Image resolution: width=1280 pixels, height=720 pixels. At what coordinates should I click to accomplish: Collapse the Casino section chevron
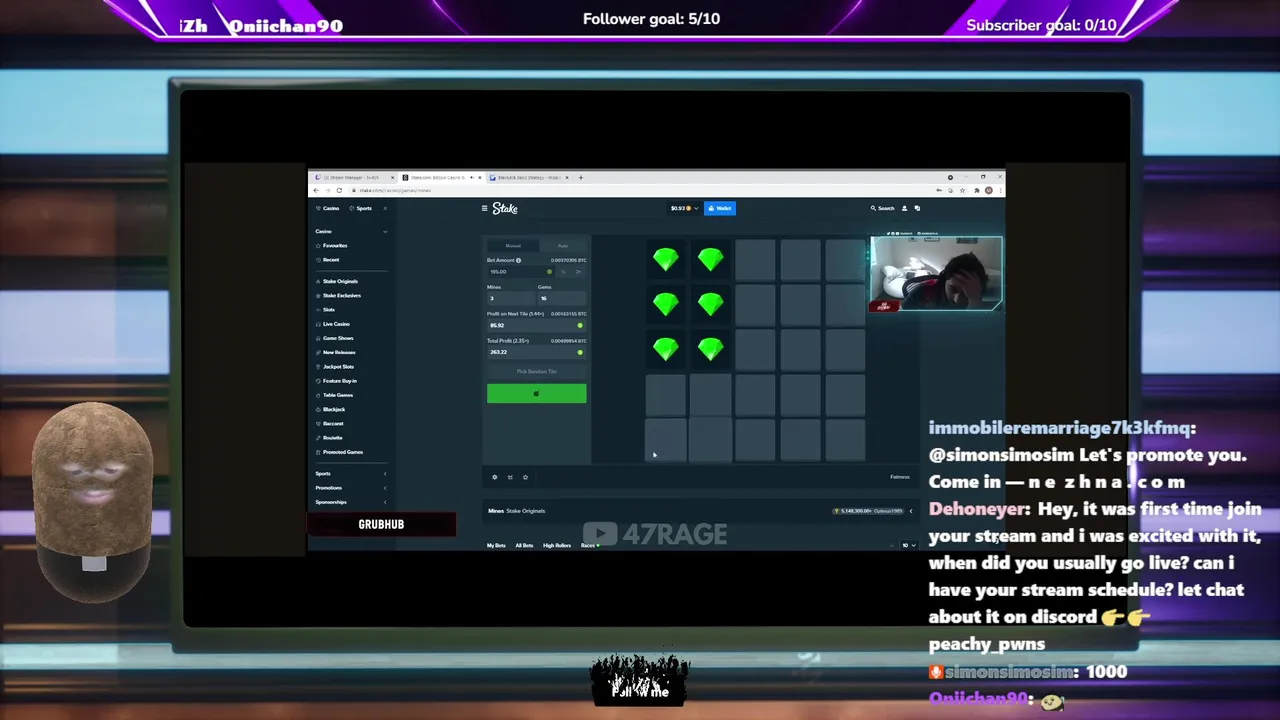tap(385, 231)
